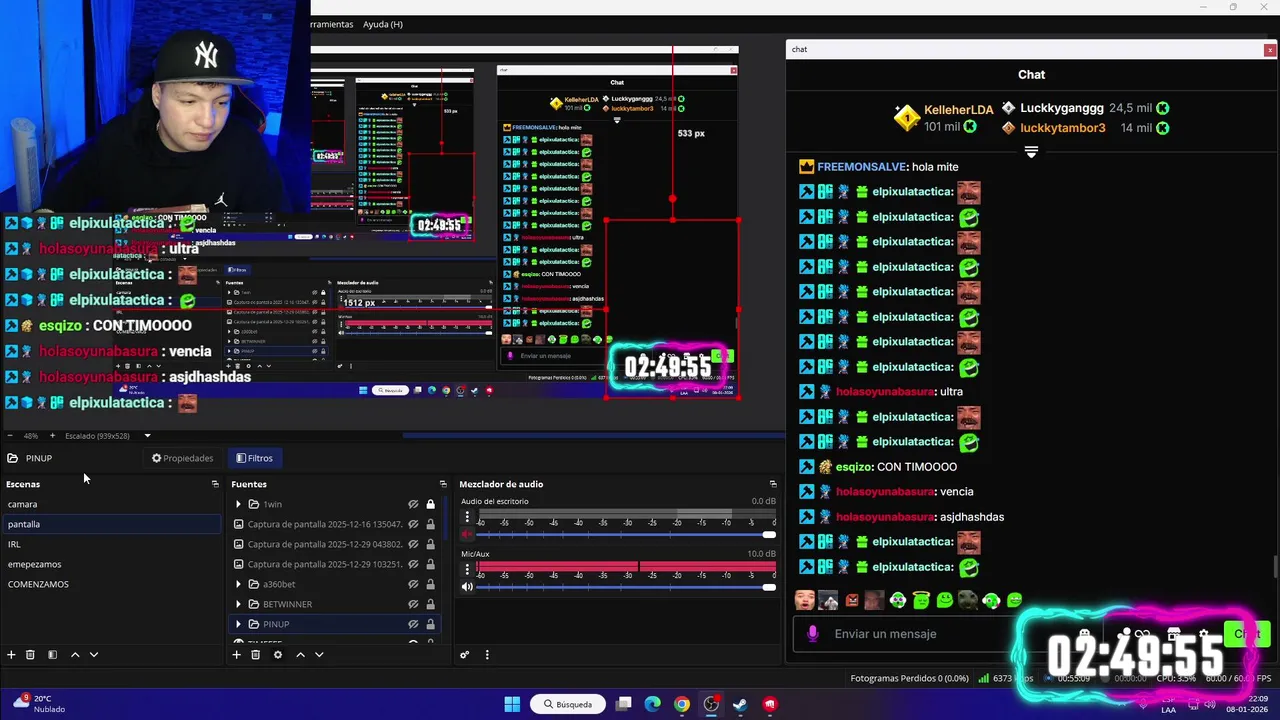Undock the Mezclador de audio panel

772,484
